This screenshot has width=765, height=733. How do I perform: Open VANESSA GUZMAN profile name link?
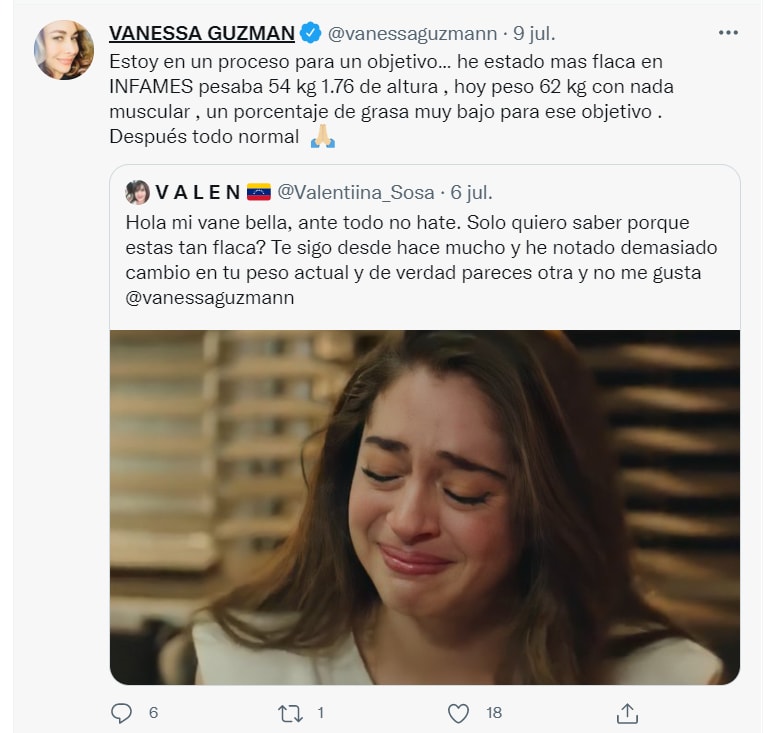click(x=201, y=34)
